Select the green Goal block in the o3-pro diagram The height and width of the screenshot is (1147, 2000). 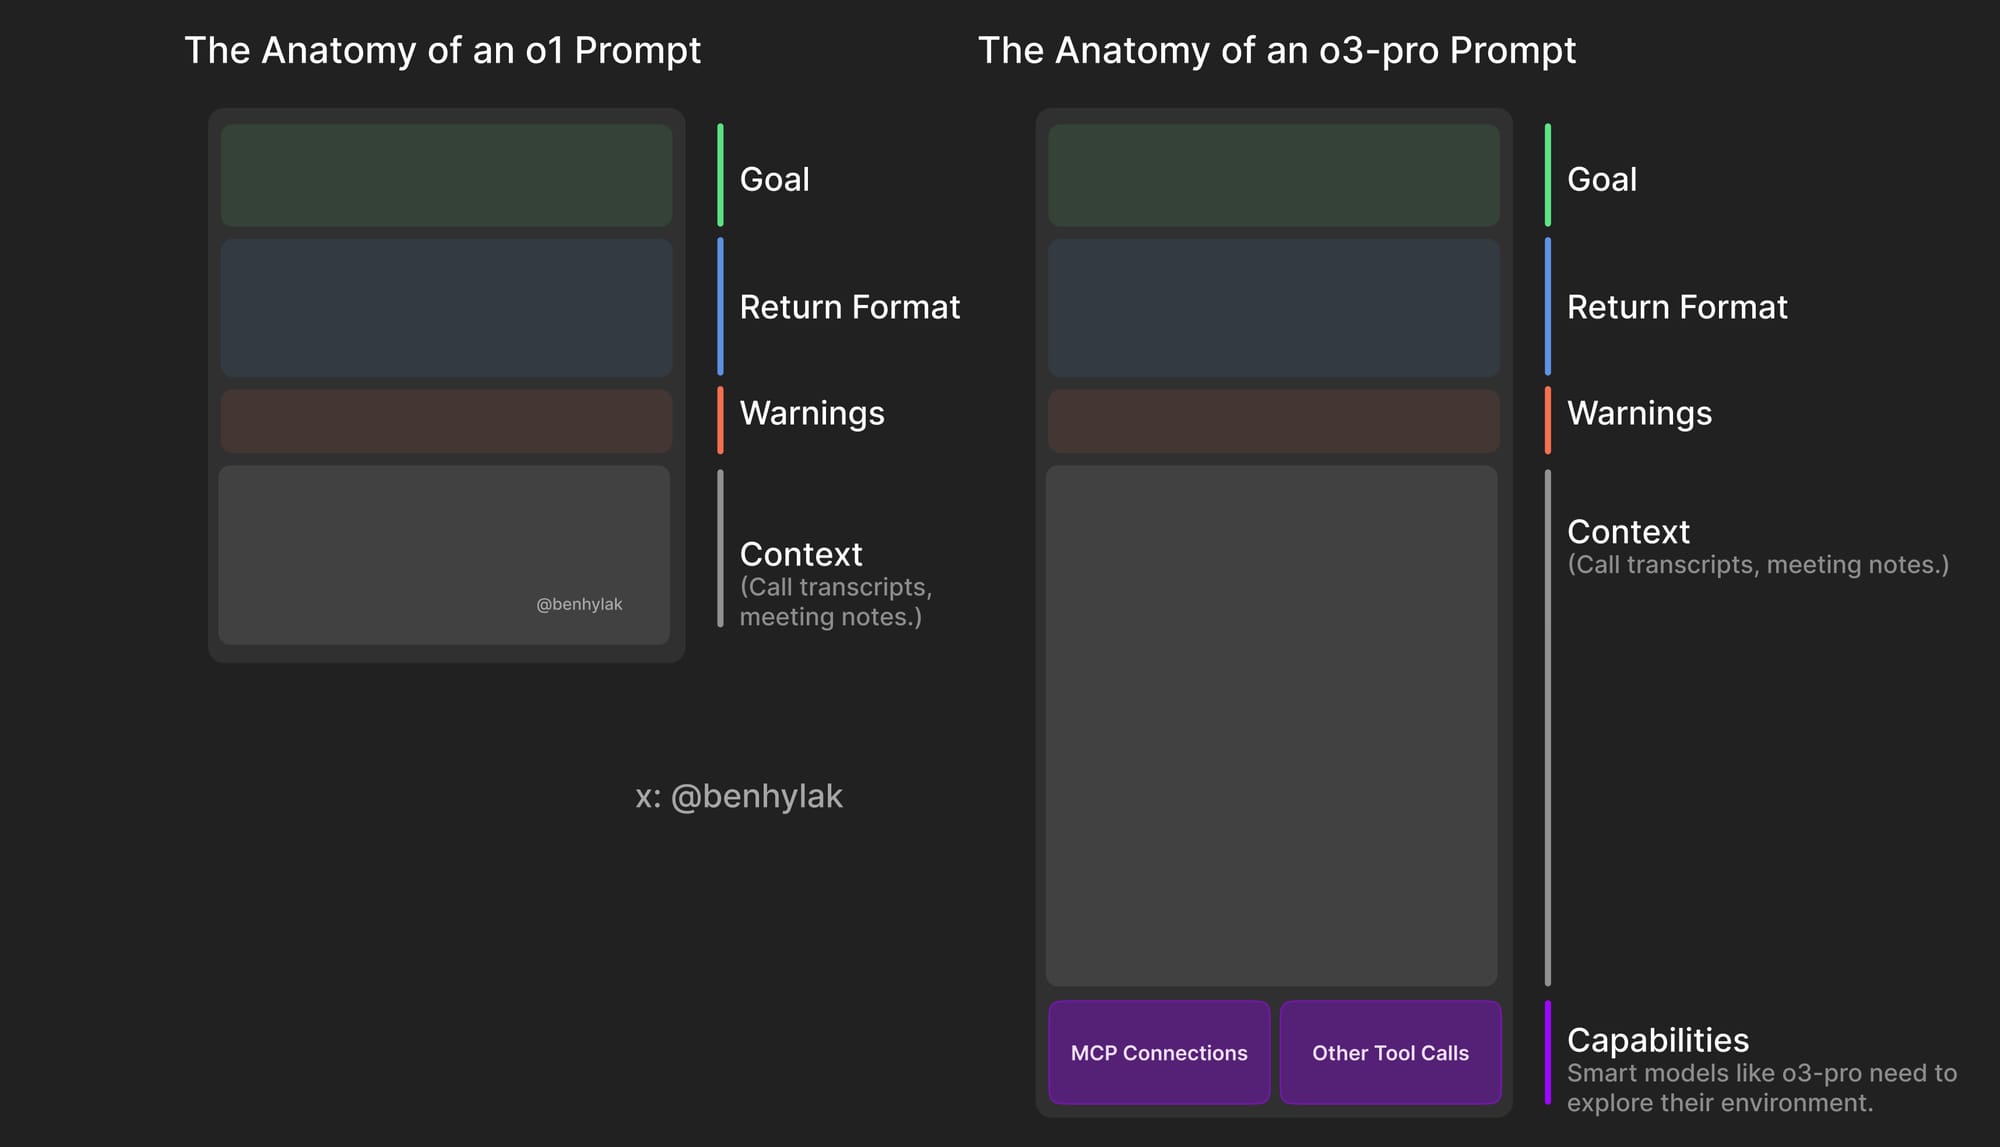pos(1273,175)
